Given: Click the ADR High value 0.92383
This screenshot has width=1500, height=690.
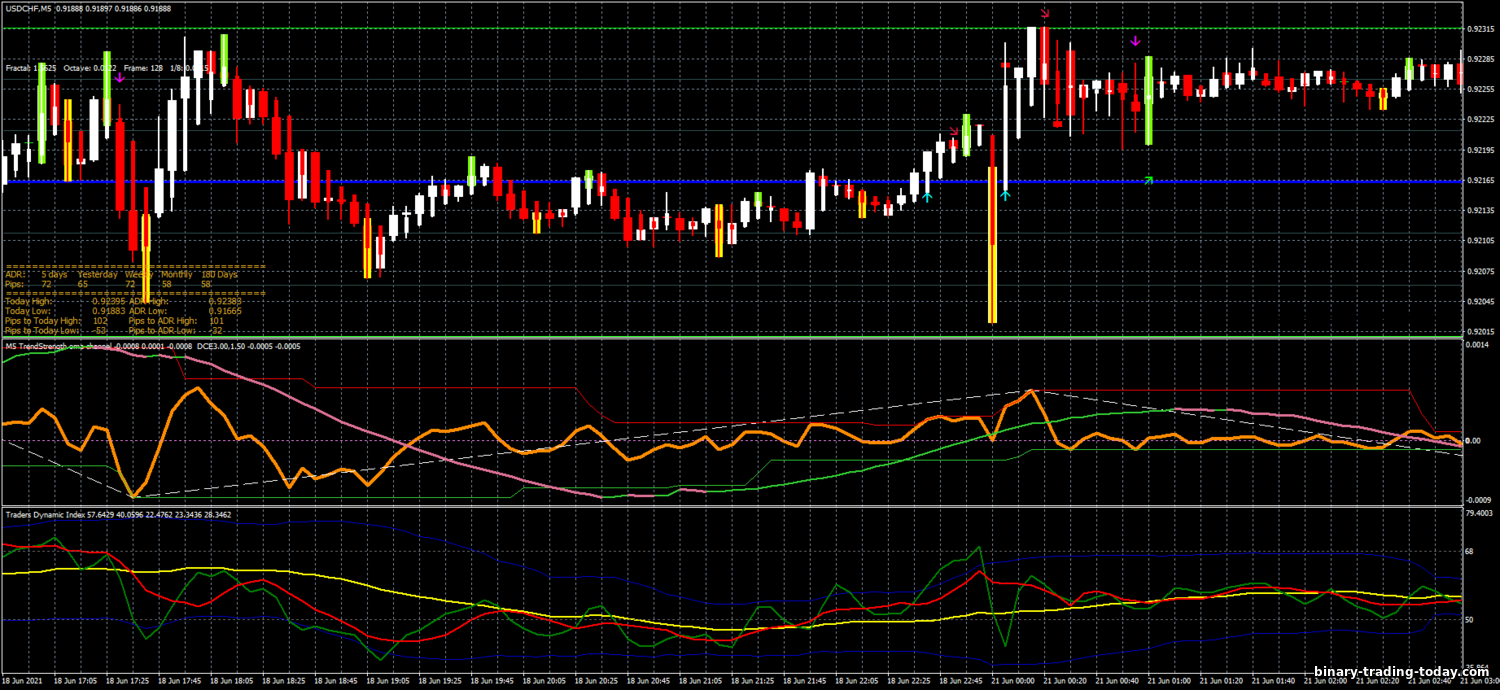Looking at the screenshot, I should (225, 301).
